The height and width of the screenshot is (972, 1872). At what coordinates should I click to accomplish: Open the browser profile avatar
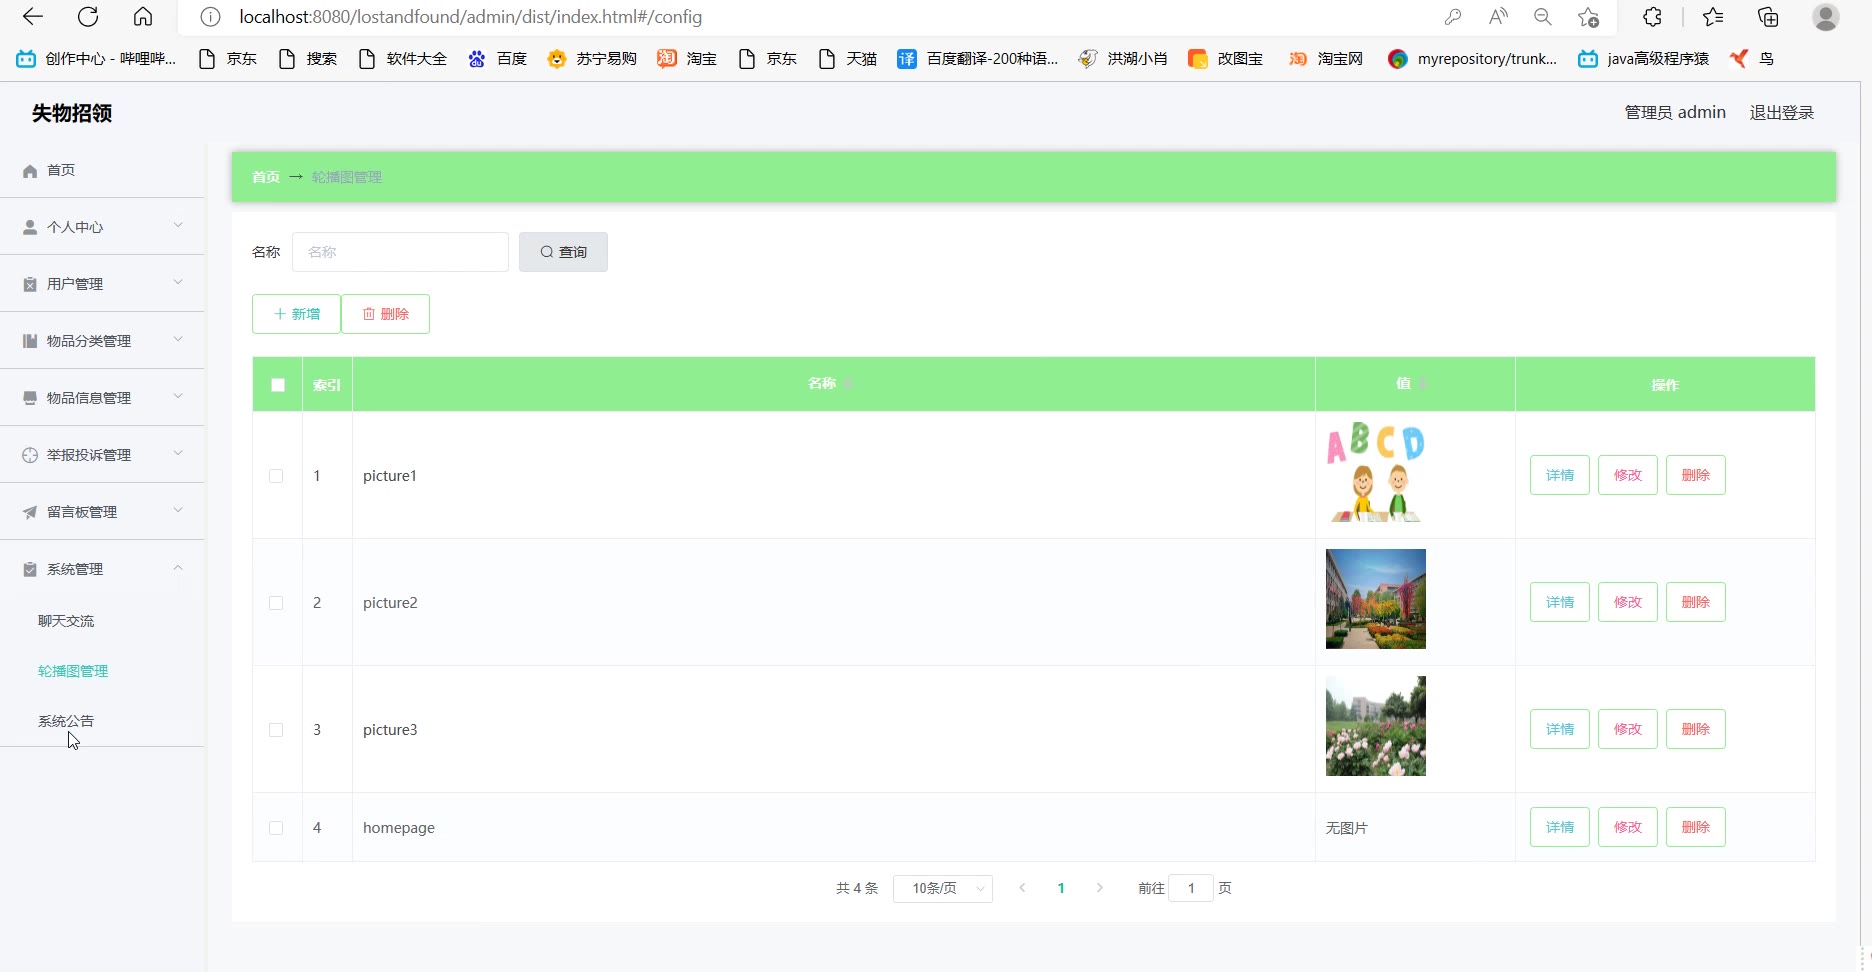[x=1826, y=17]
